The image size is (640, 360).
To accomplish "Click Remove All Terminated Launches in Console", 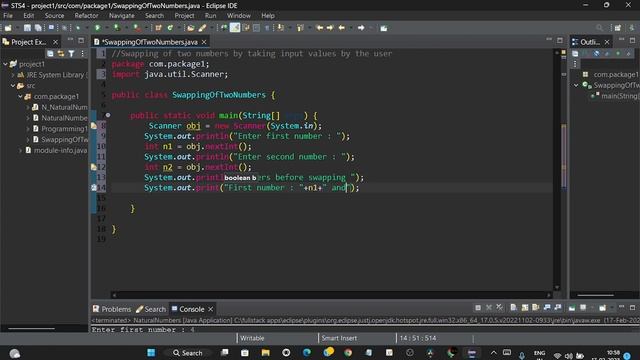I will pos(500,307).
